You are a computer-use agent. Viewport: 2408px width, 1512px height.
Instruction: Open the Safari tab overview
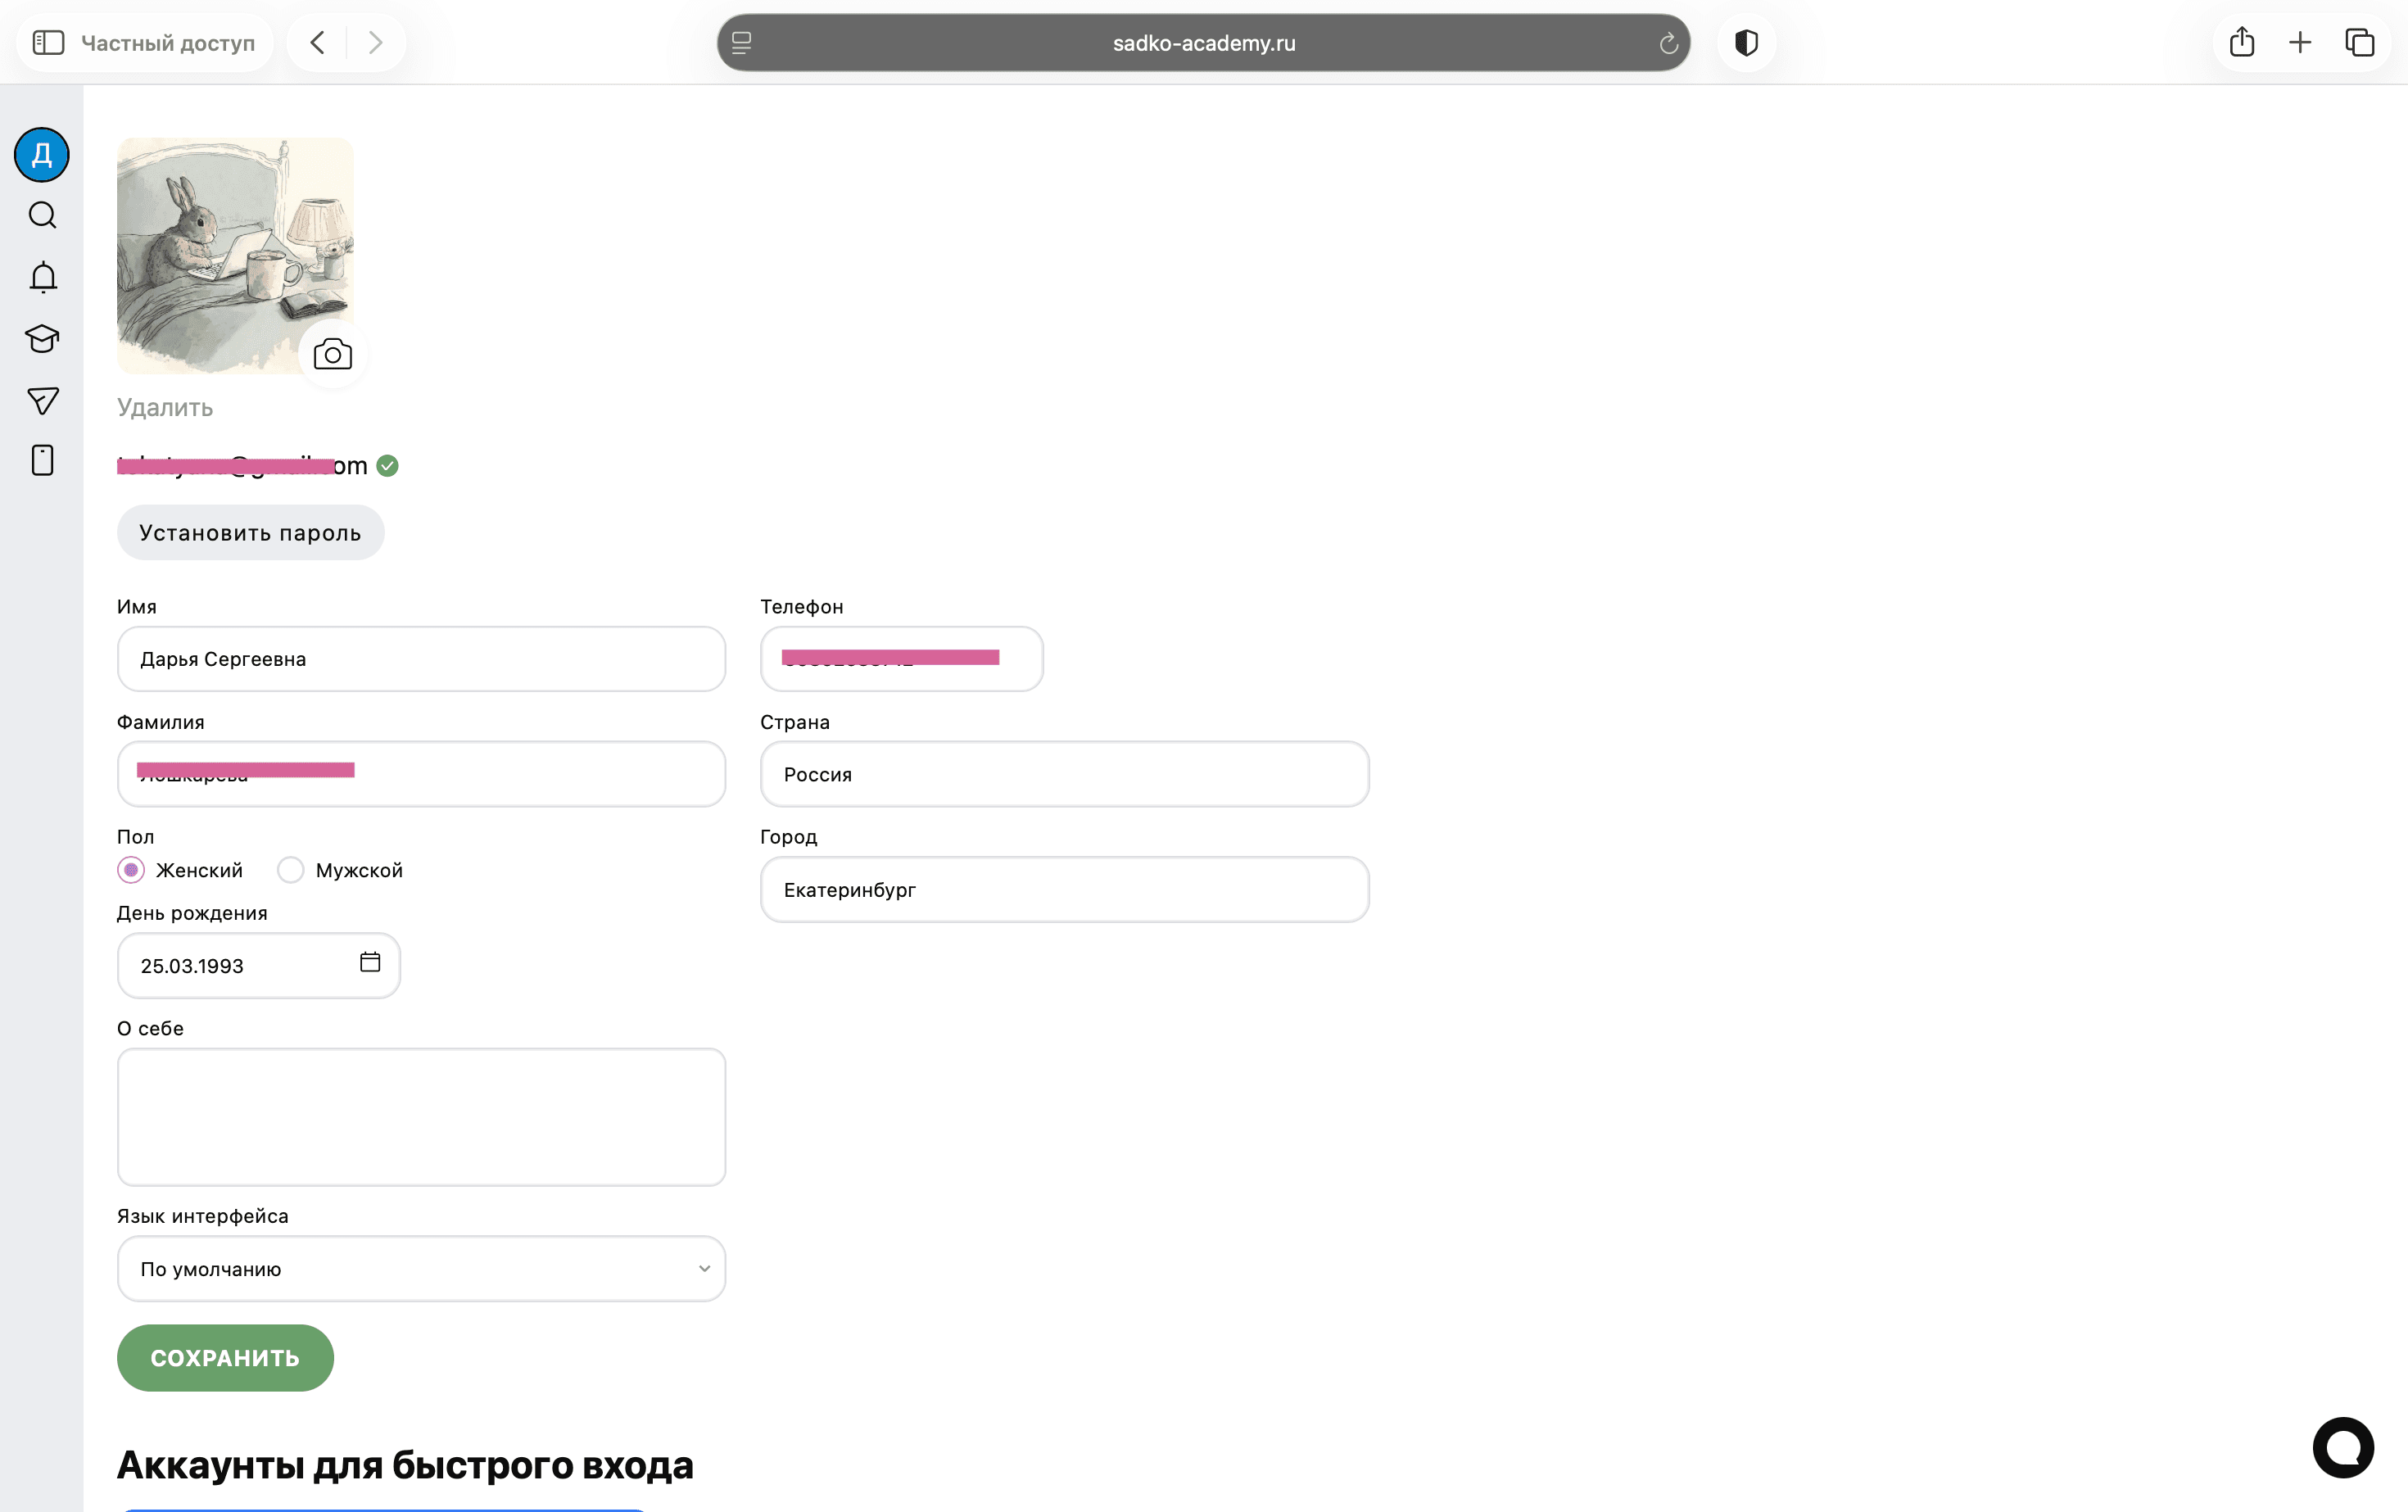(2359, 43)
